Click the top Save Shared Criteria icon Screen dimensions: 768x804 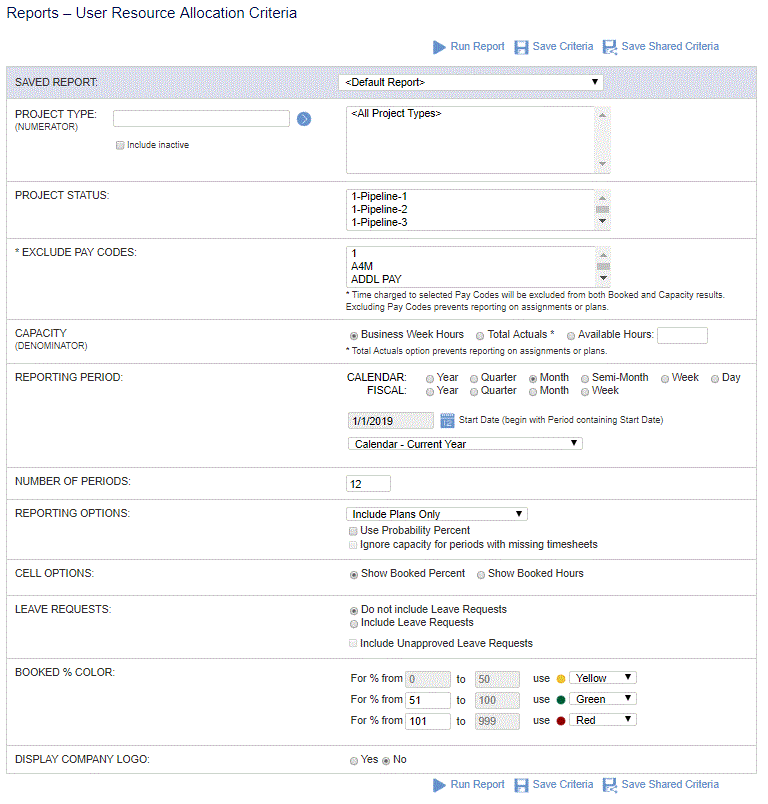click(610, 47)
